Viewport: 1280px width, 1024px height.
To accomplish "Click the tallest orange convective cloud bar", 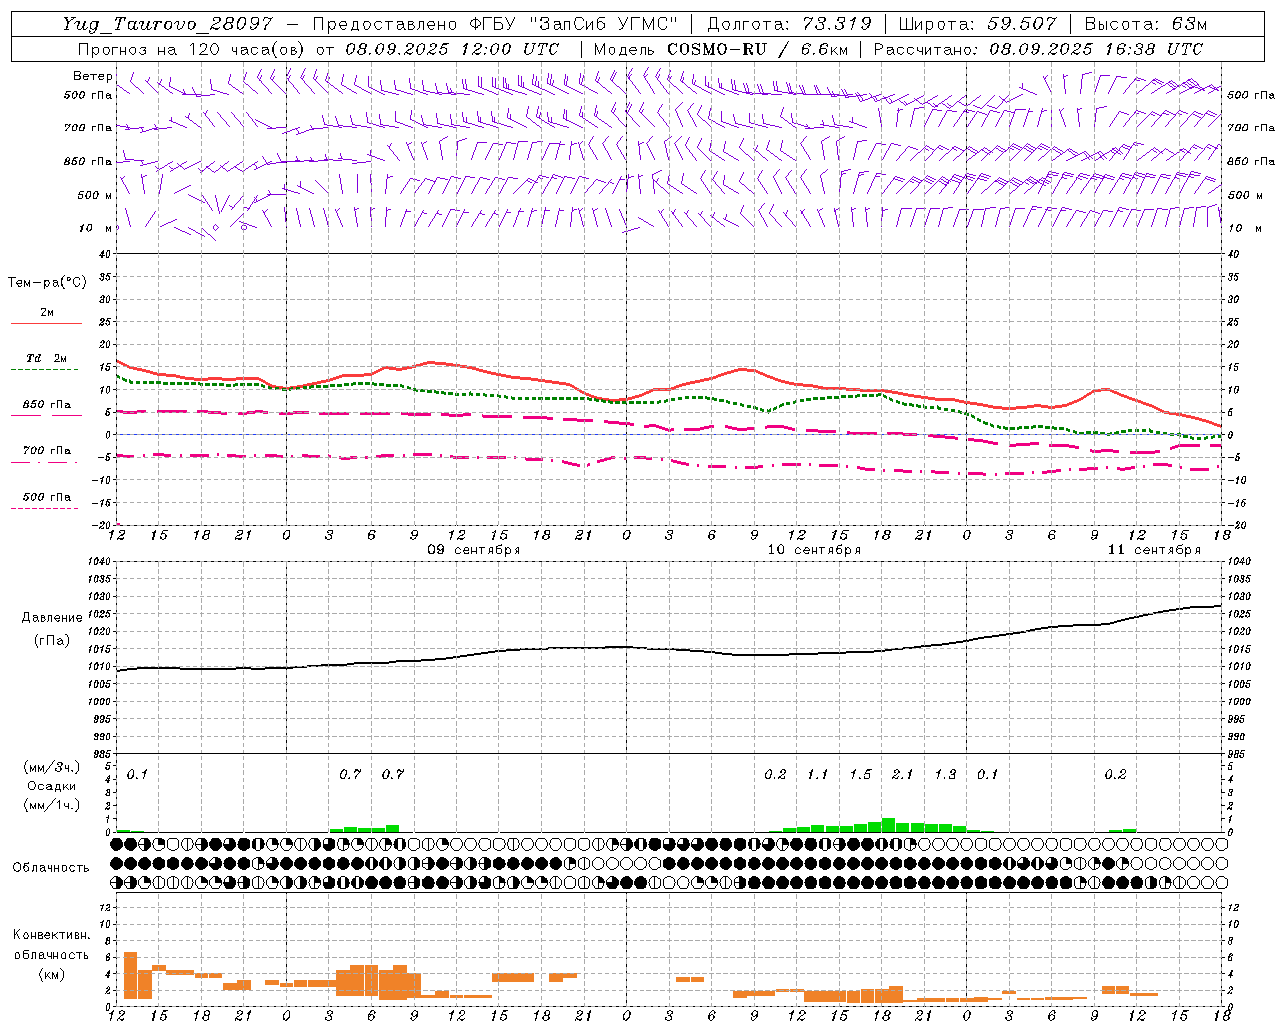I will [x=130, y=975].
